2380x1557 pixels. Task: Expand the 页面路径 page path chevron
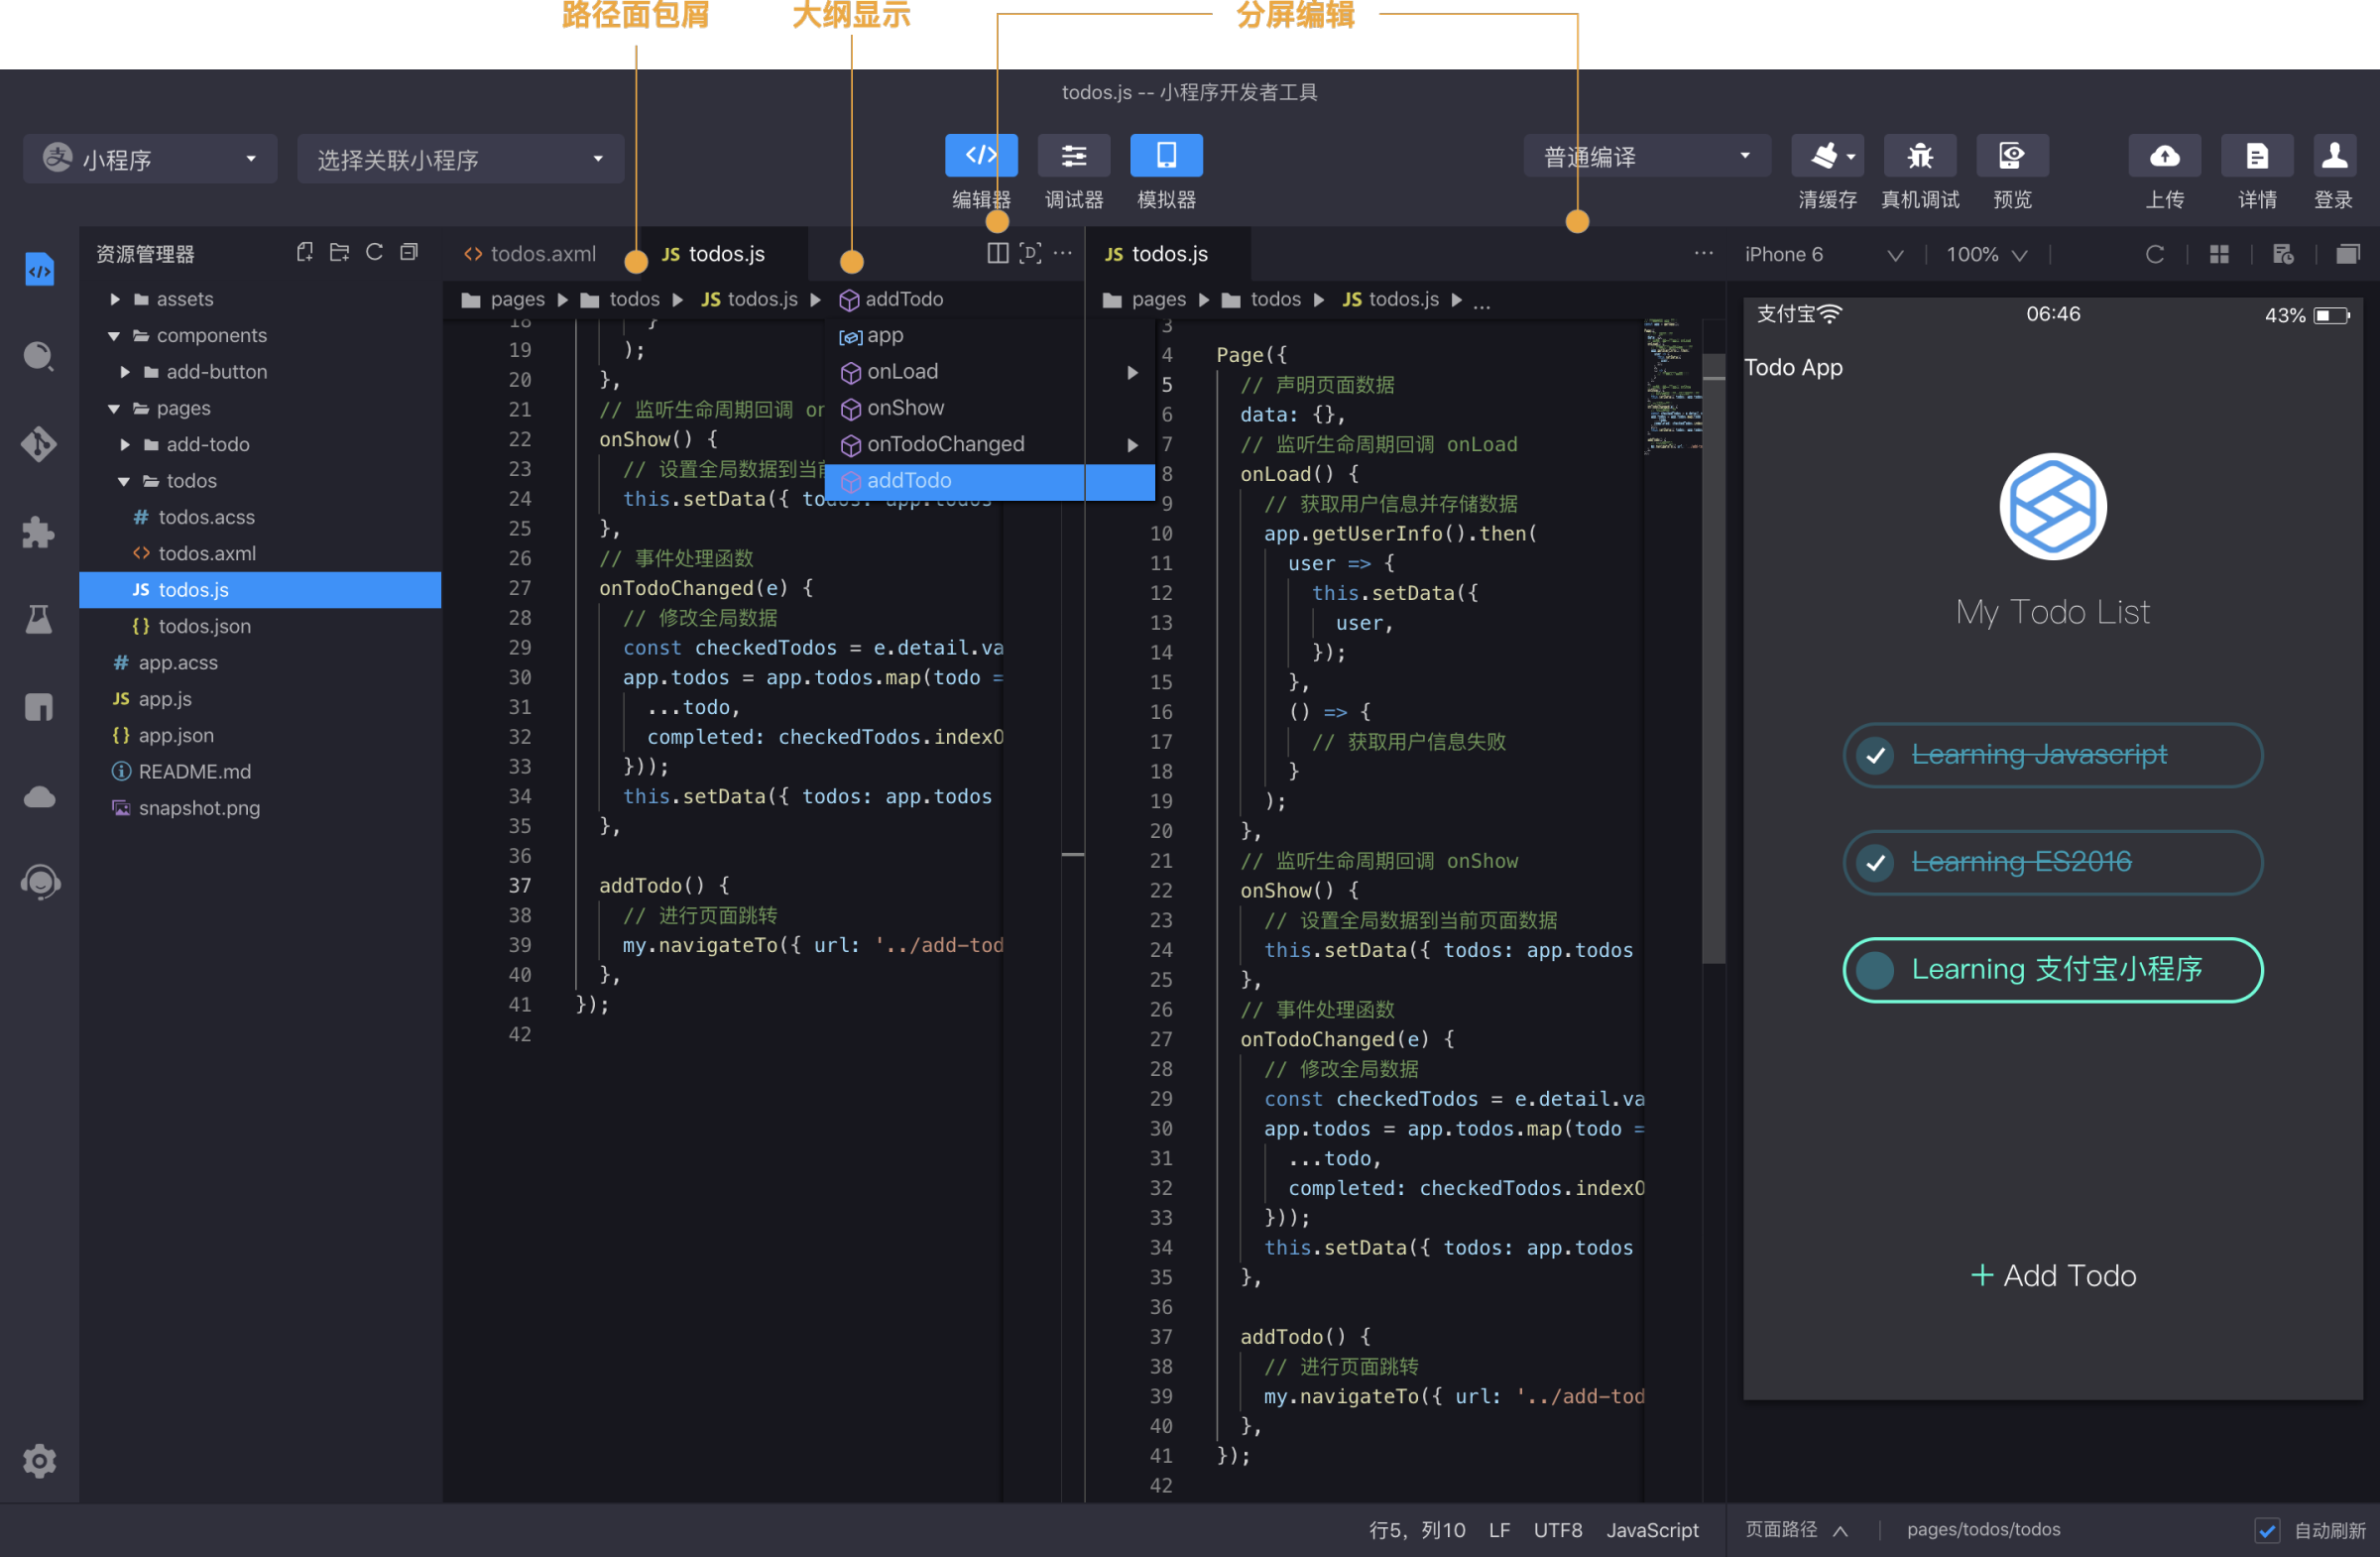[1841, 1530]
